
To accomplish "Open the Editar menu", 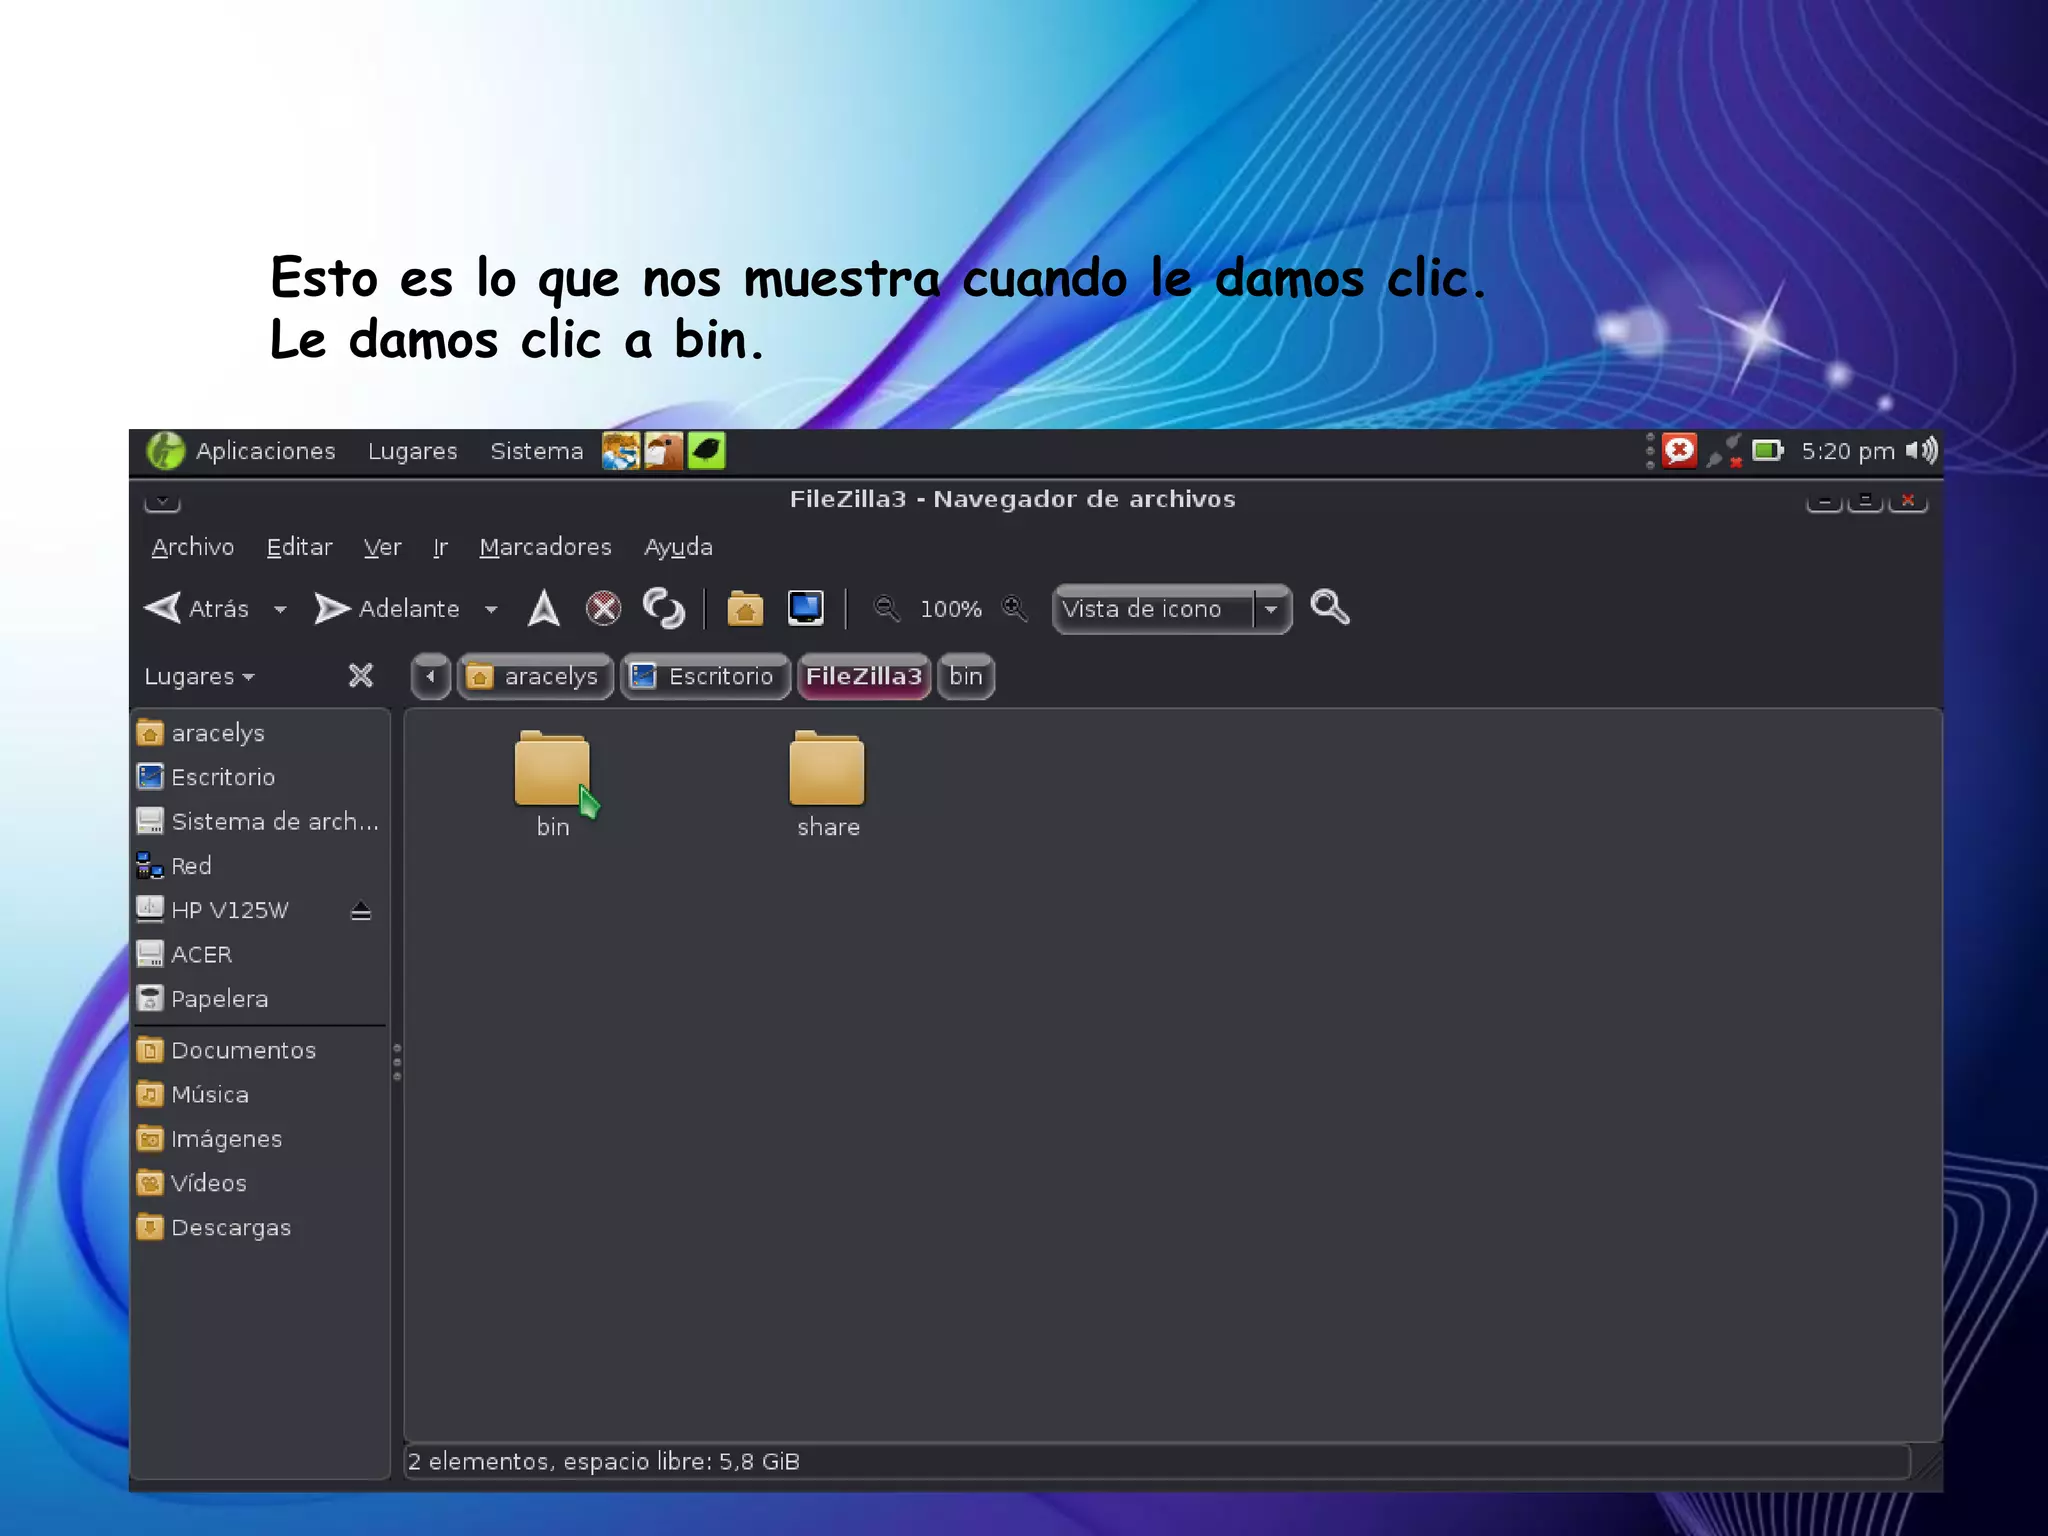I will coord(299,547).
